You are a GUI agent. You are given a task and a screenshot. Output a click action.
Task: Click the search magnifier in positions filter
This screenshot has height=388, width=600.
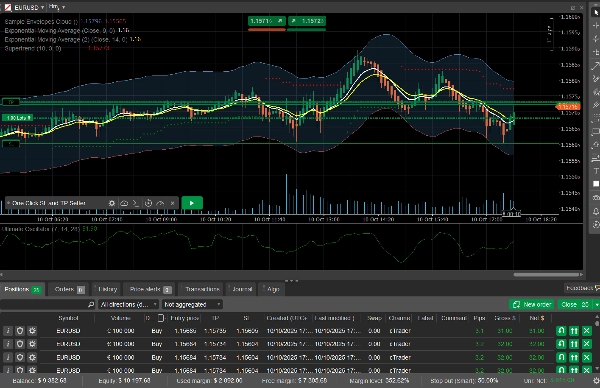click(x=91, y=305)
